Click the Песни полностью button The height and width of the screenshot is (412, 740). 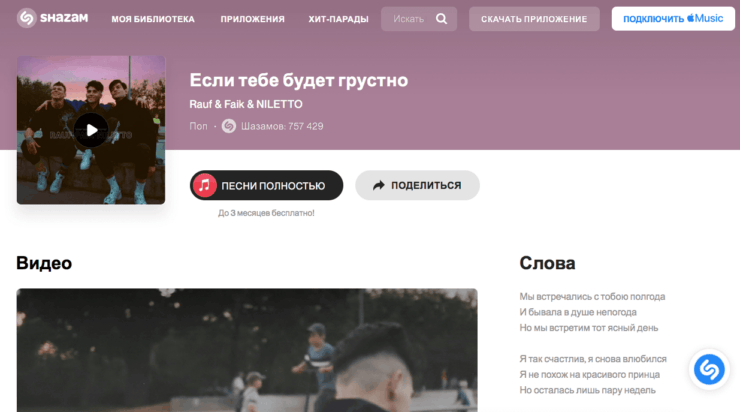point(266,185)
